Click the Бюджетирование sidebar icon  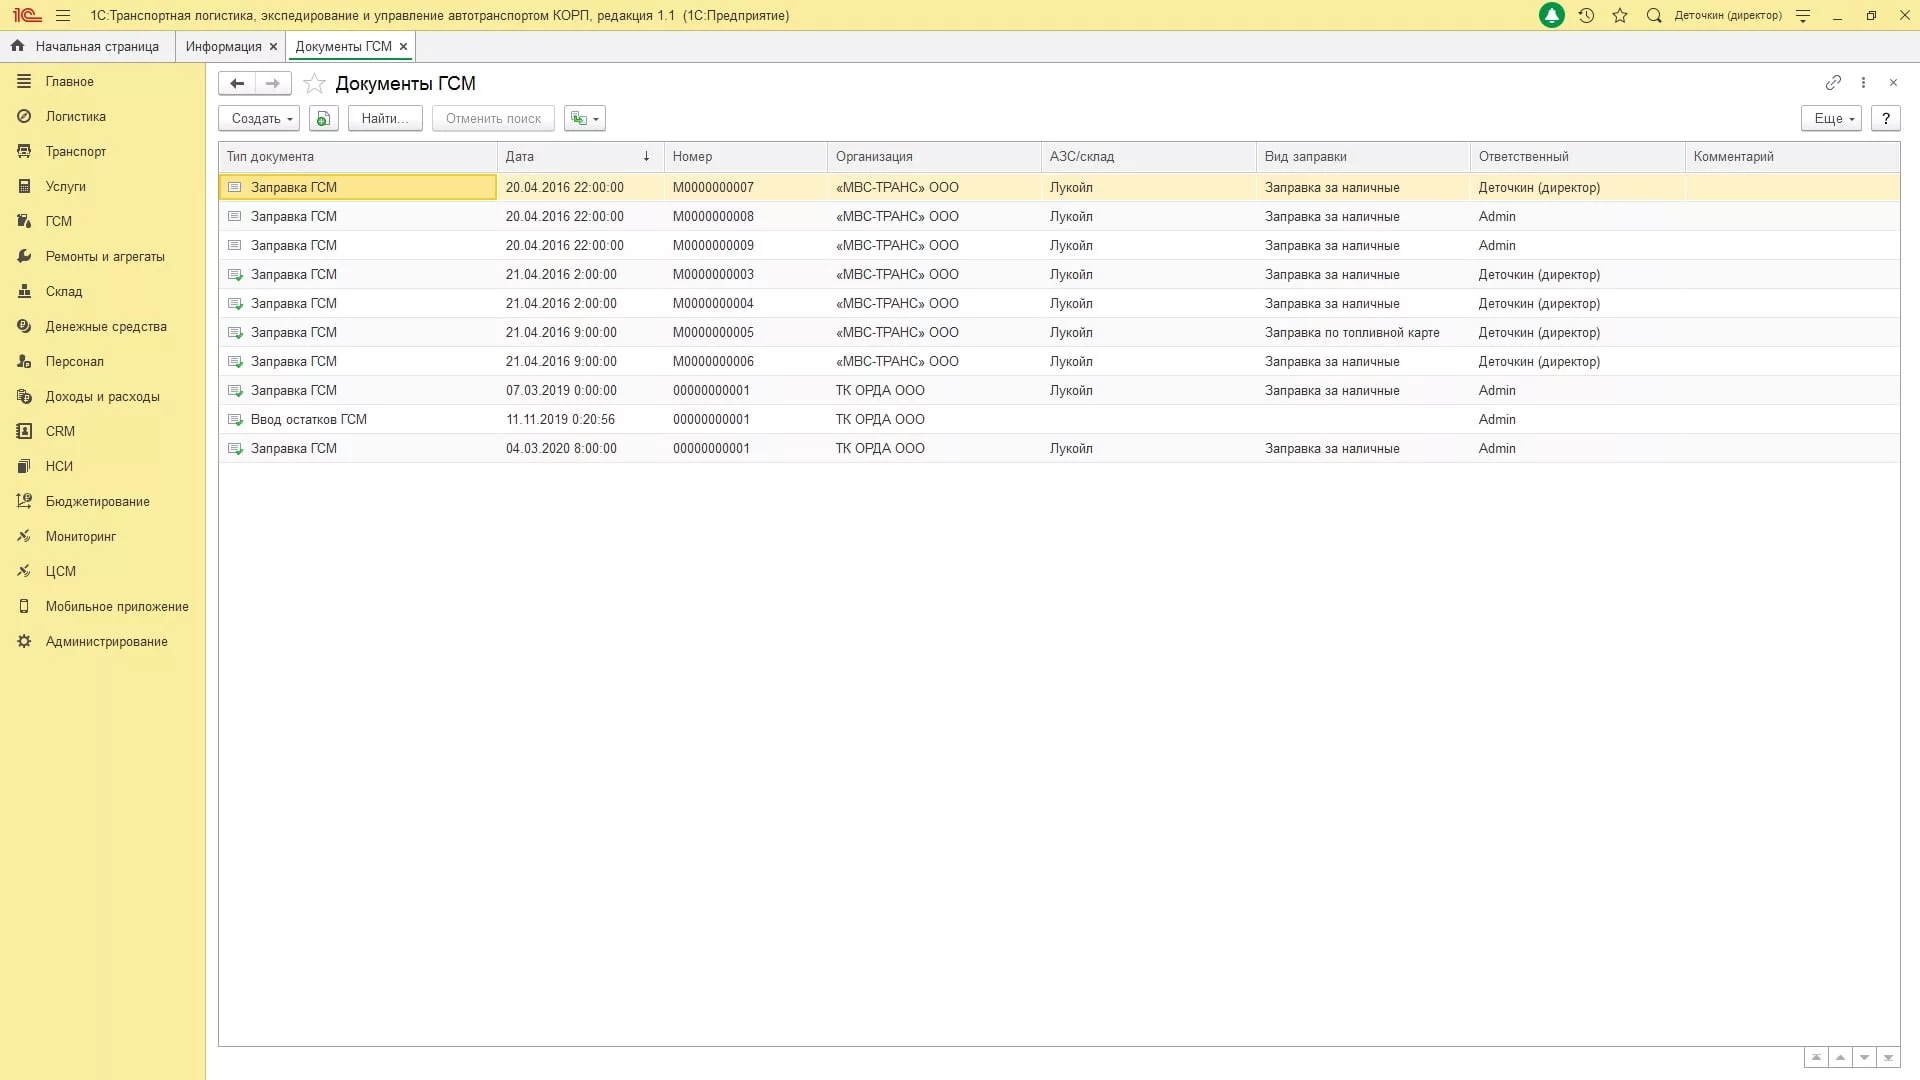(24, 501)
